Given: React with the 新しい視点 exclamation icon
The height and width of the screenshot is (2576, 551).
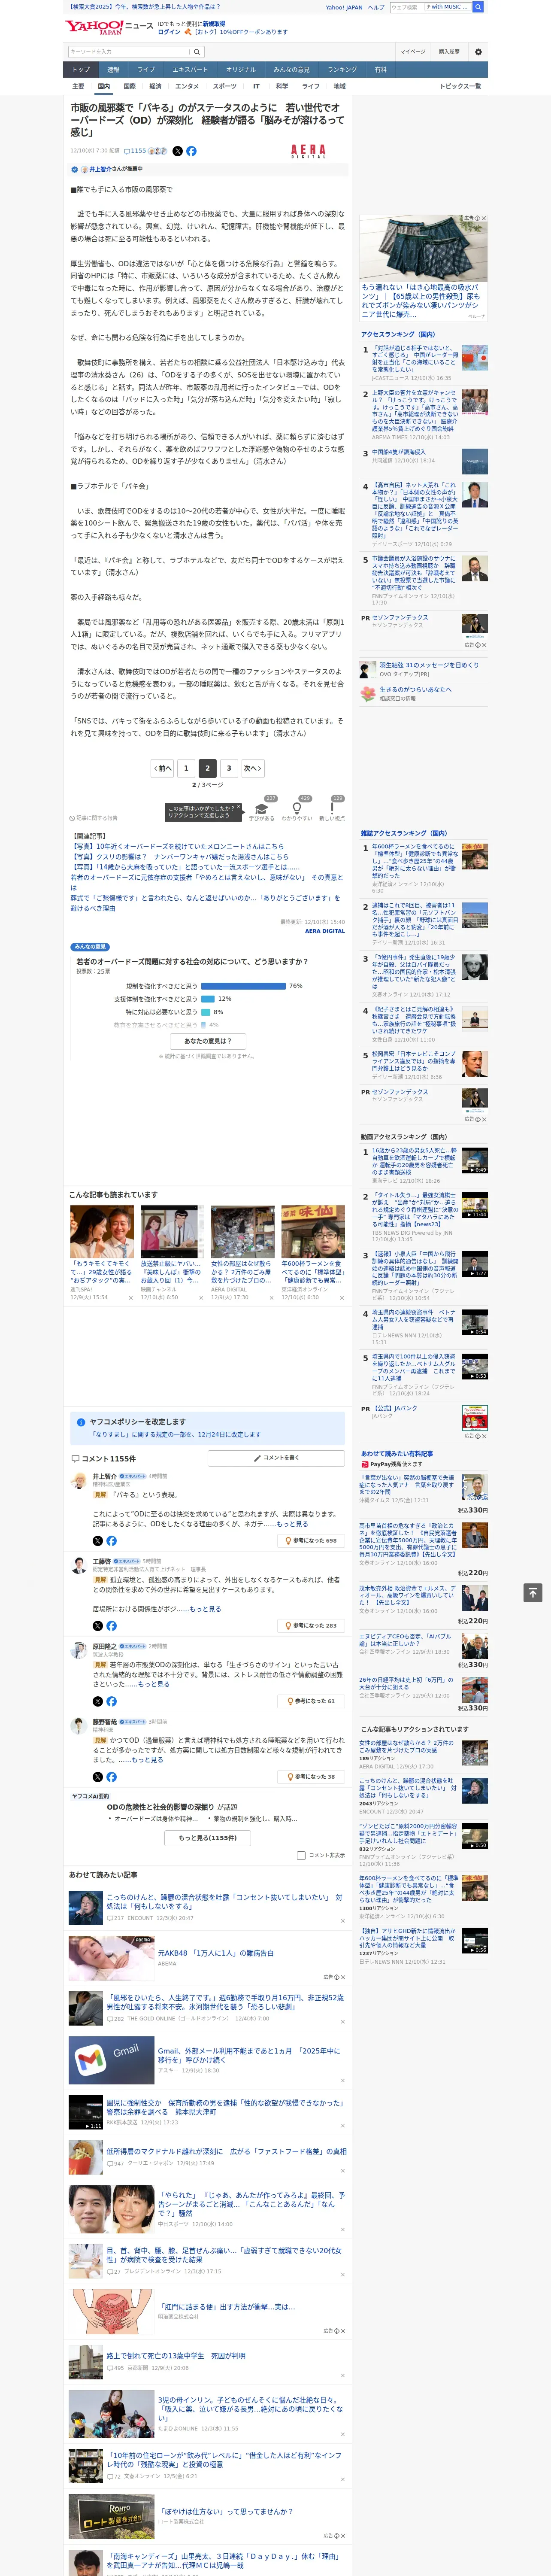Looking at the screenshot, I should click(x=332, y=808).
